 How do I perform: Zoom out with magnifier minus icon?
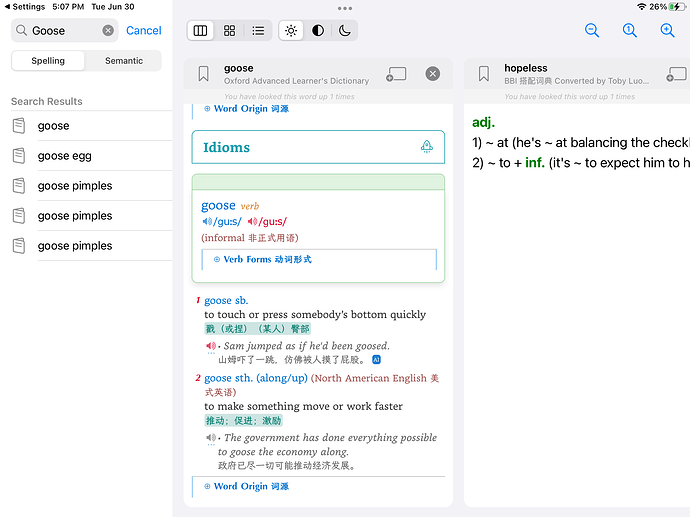pyautogui.click(x=592, y=30)
